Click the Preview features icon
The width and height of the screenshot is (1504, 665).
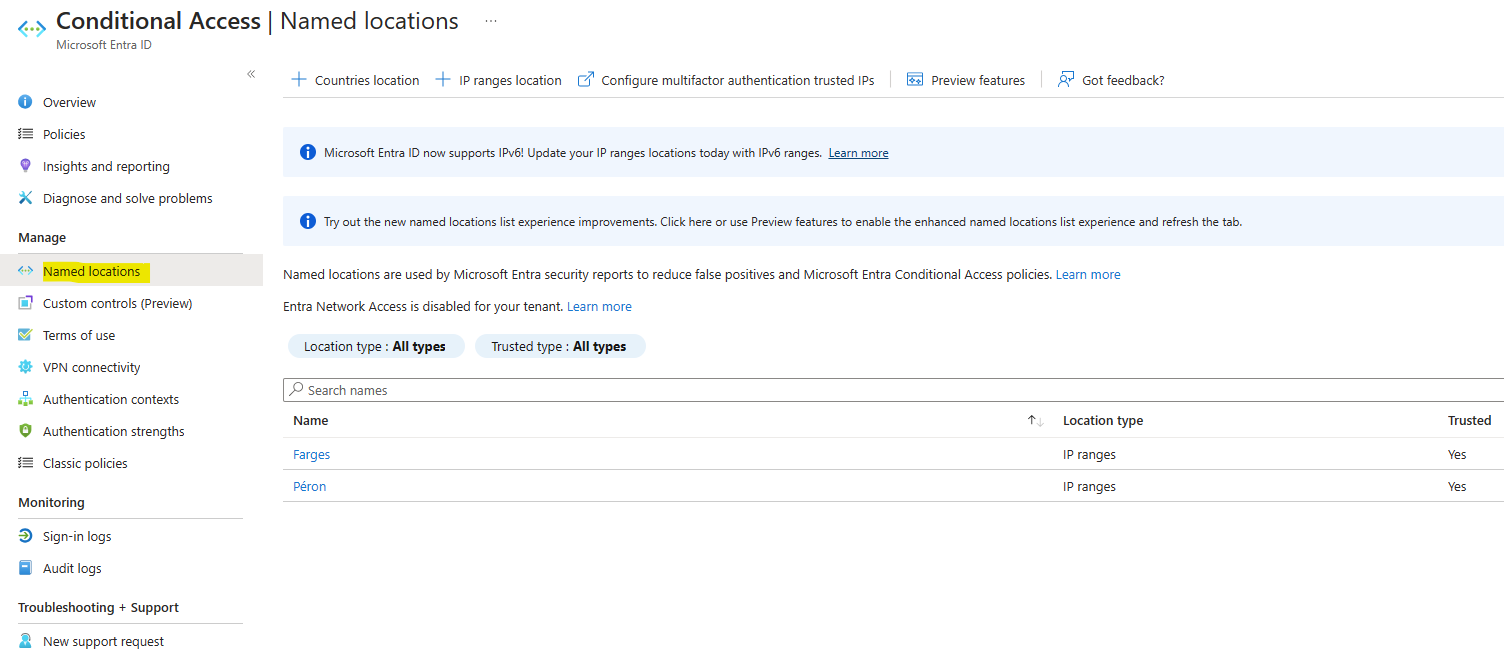tap(915, 80)
